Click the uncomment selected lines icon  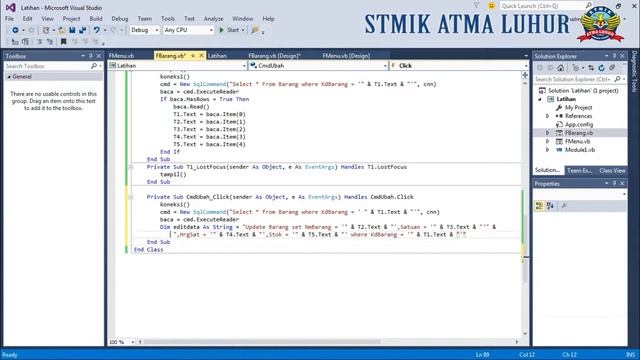49,42
